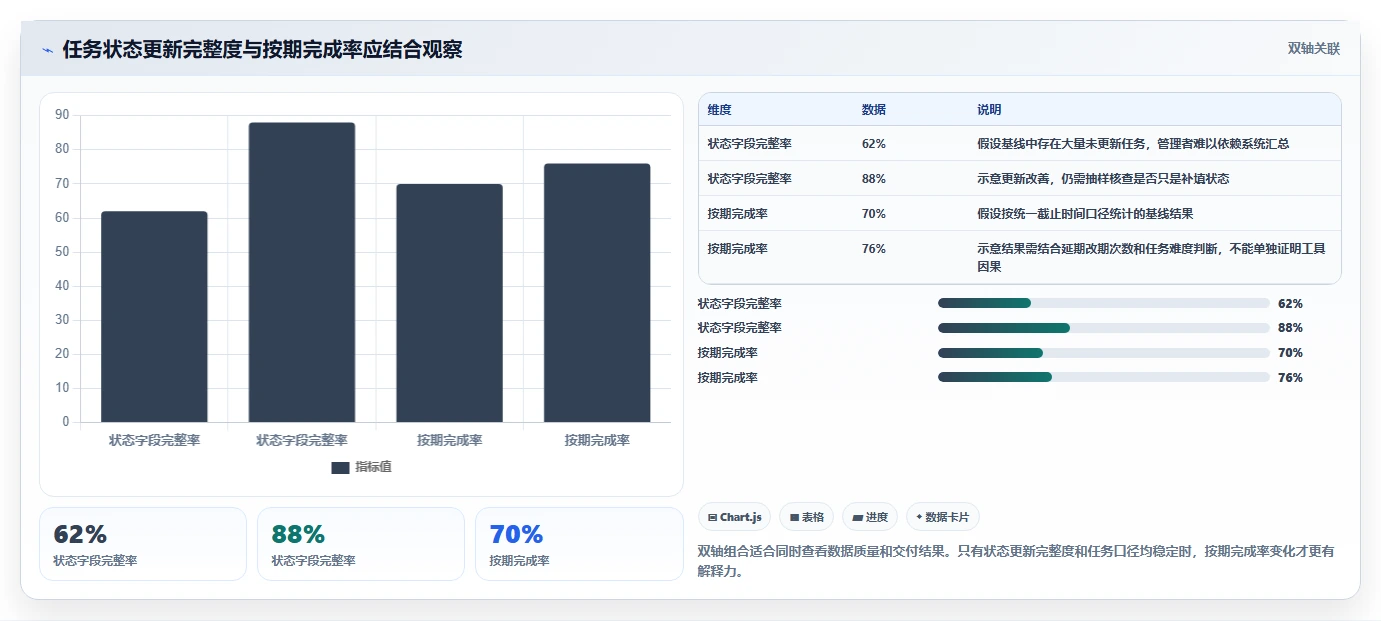
Task: Open the 62% 状态字段完整率 stat card
Action: [142, 544]
